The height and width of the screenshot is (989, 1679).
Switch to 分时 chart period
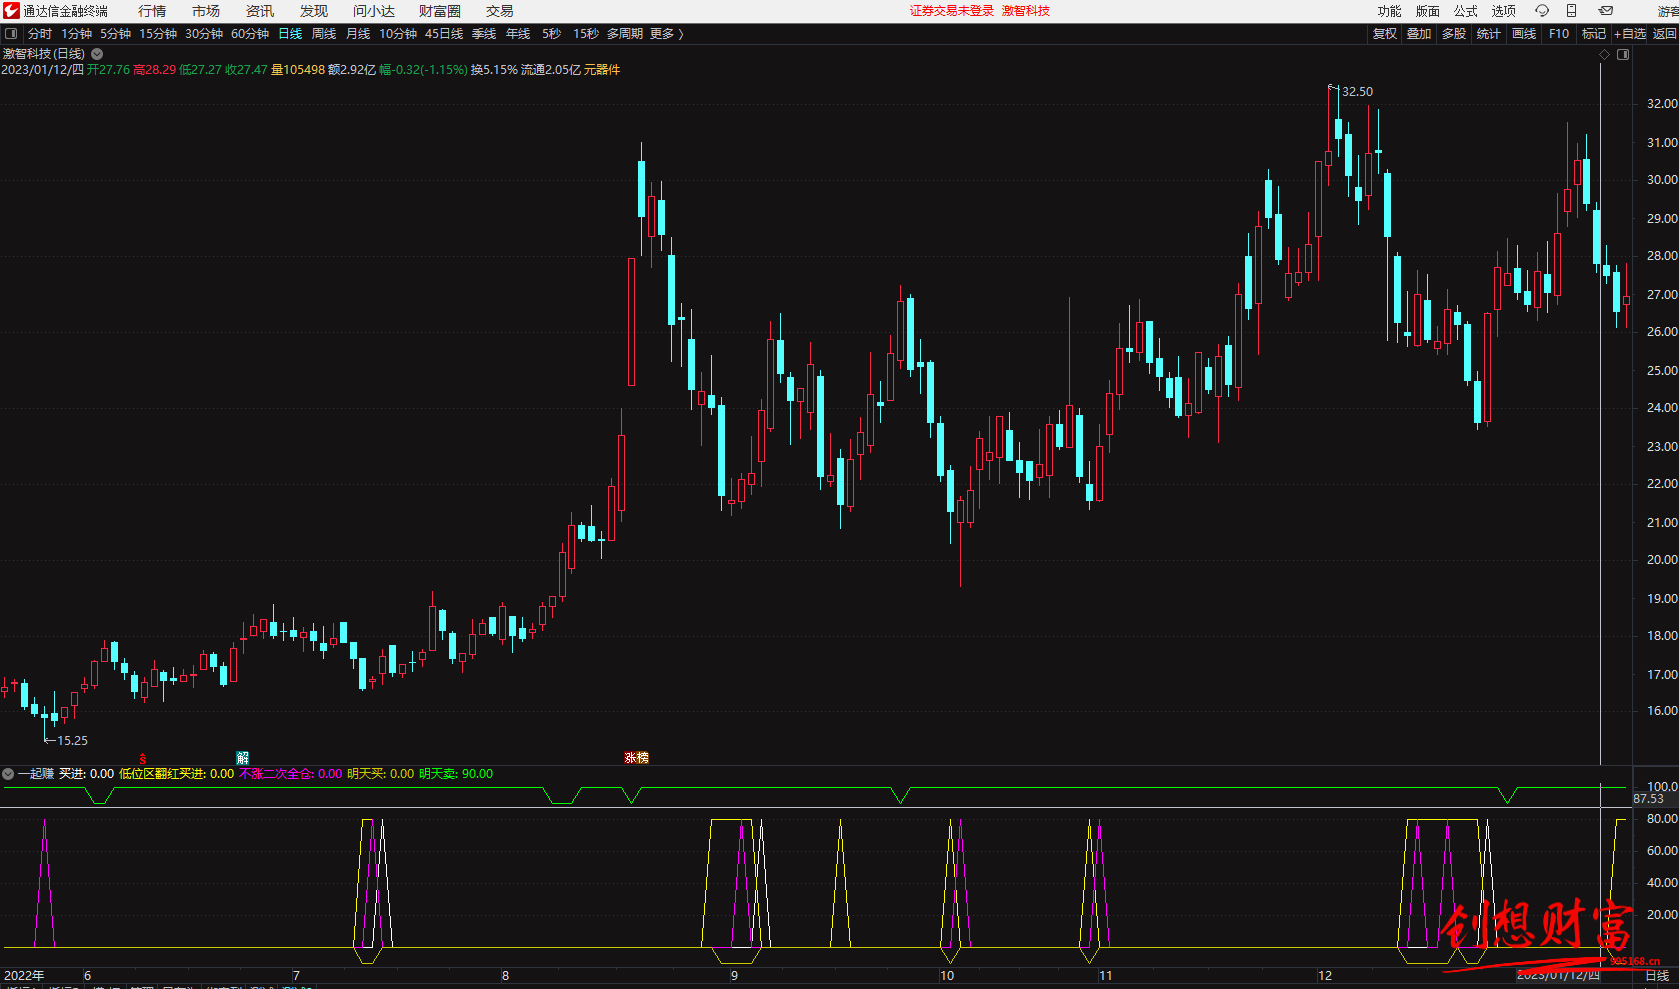(x=40, y=34)
